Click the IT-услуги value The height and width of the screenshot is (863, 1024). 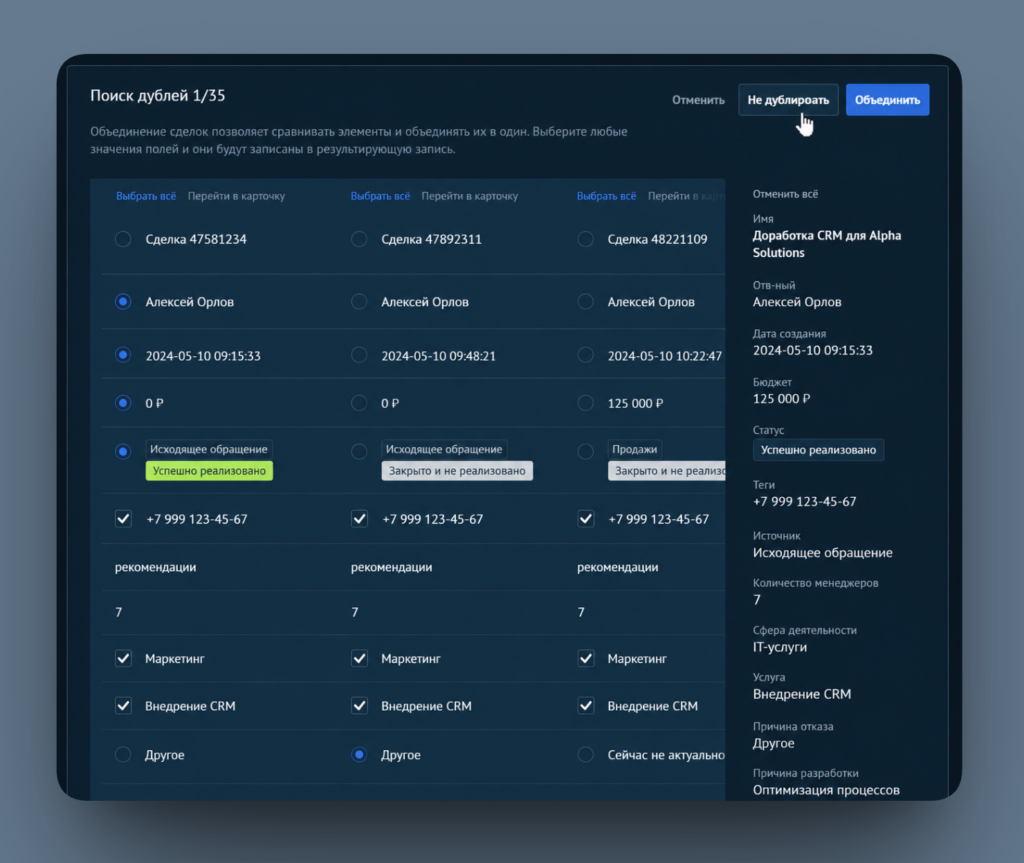click(x=780, y=647)
